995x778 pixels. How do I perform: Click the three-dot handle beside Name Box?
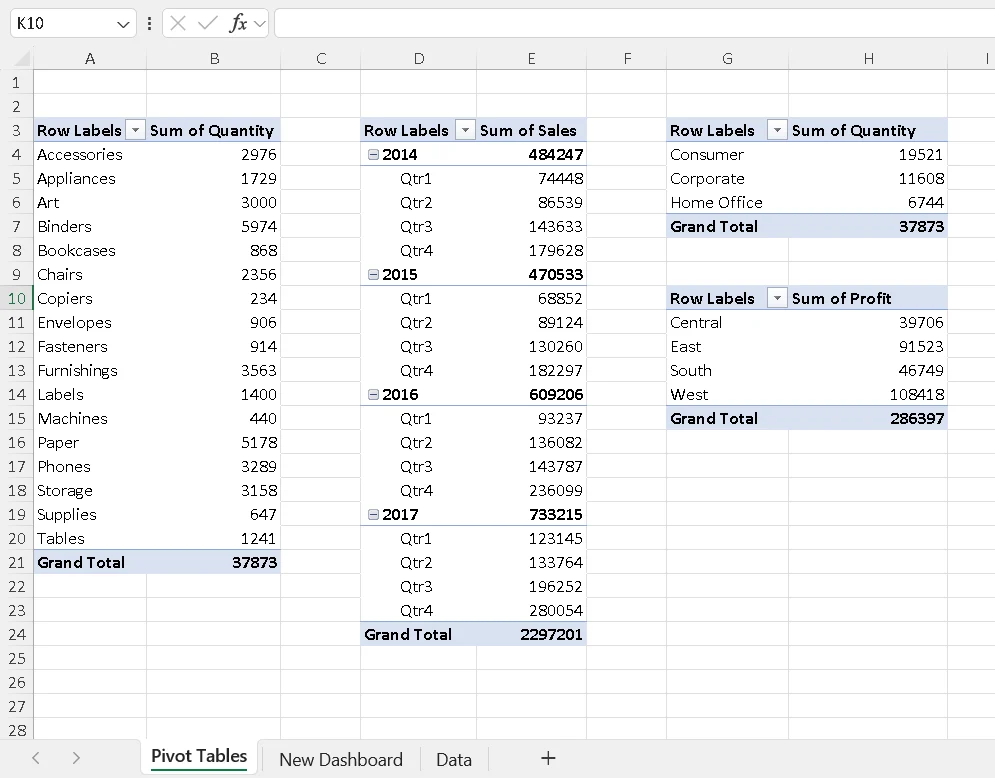(x=150, y=23)
